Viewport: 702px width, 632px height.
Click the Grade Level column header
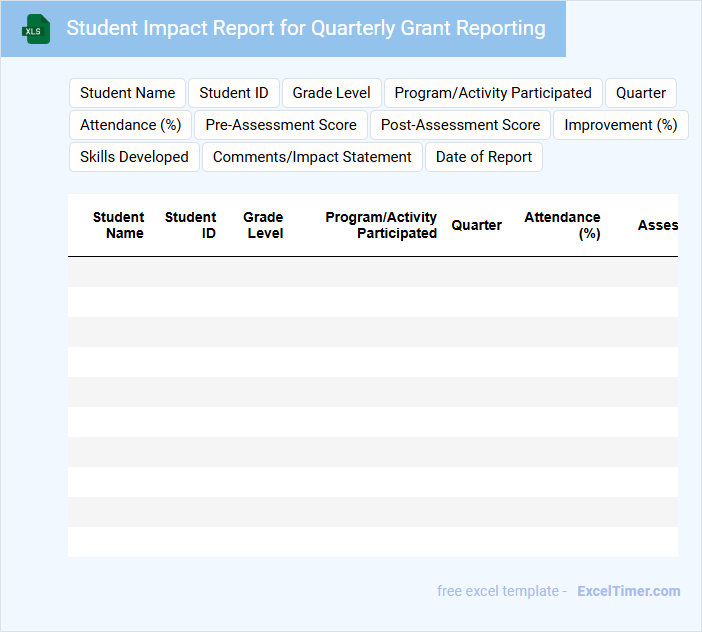[x=263, y=225]
